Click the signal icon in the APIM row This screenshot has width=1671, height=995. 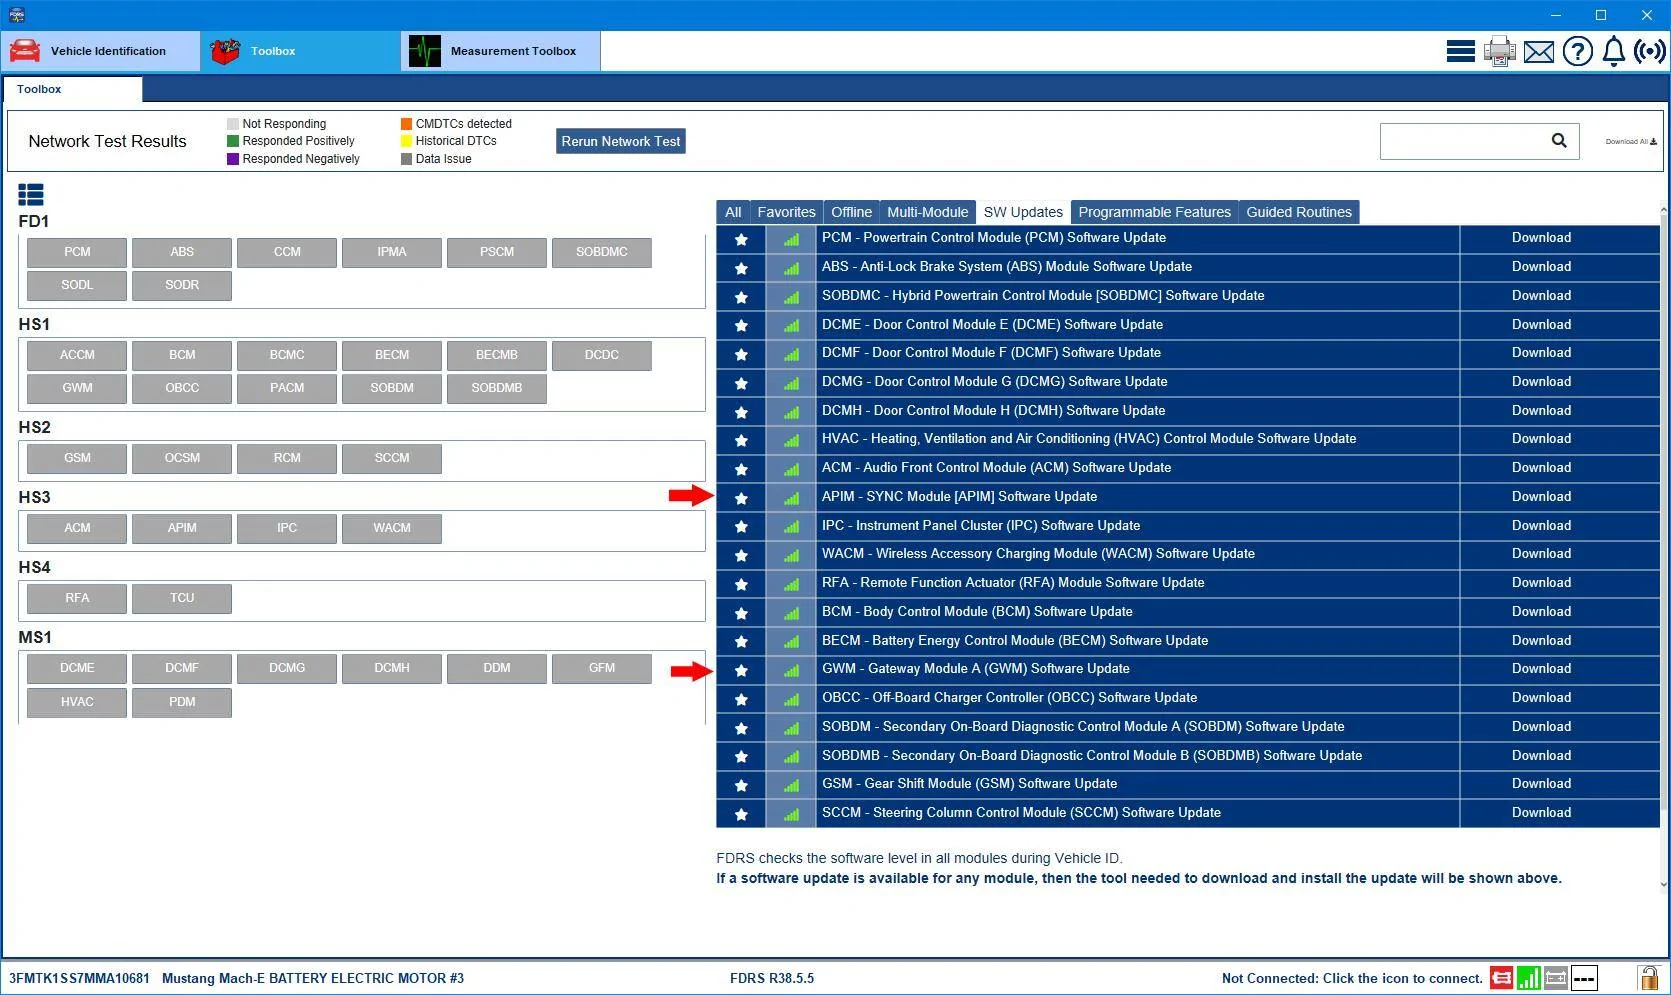tap(791, 498)
